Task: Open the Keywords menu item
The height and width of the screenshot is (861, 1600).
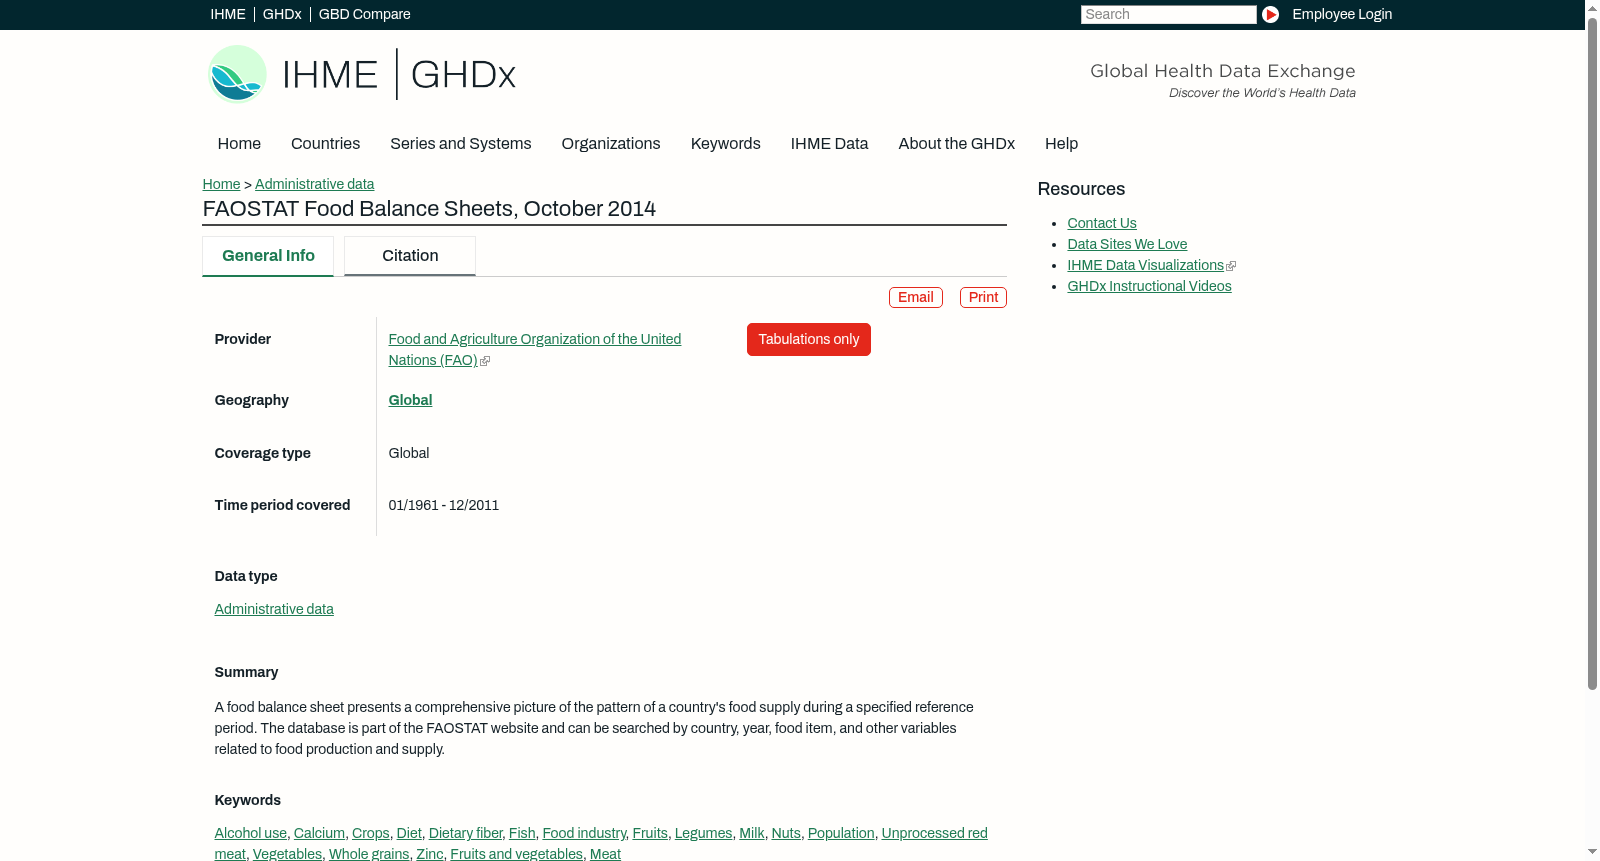Action: click(x=726, y=144)
